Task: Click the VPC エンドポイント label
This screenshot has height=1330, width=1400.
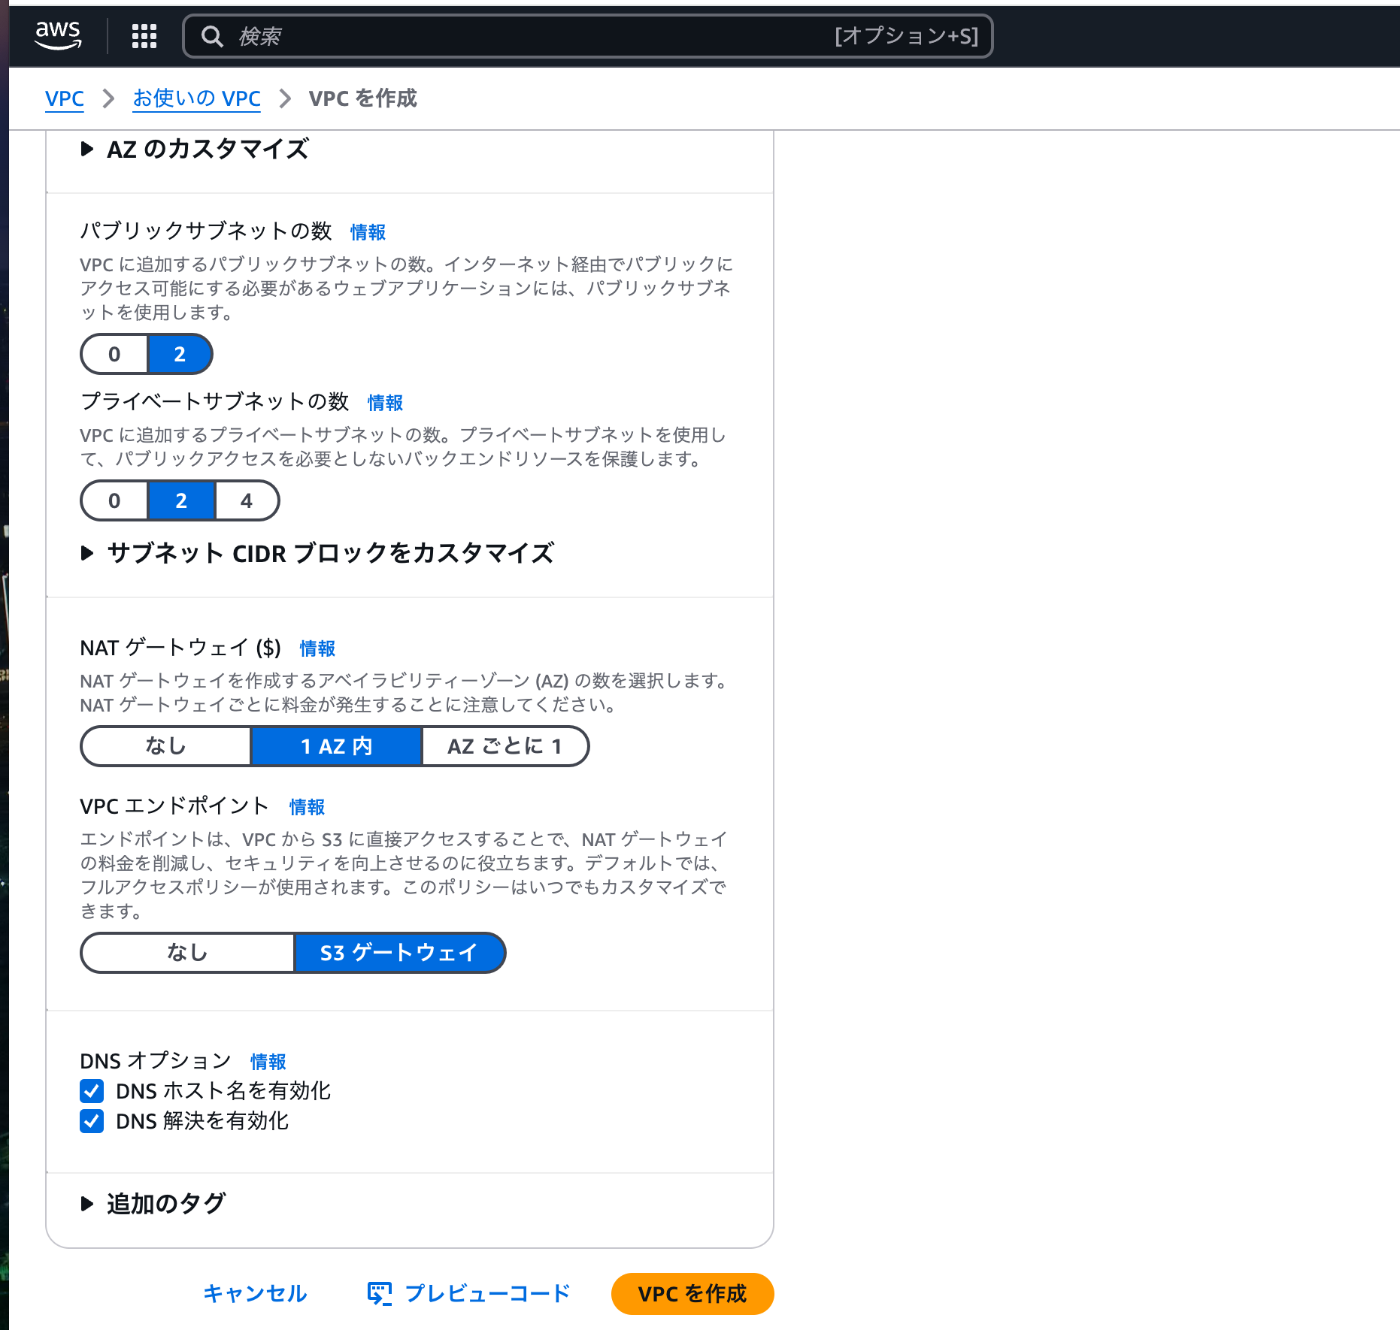Action: pyautogui.click(x=175, y=806)
